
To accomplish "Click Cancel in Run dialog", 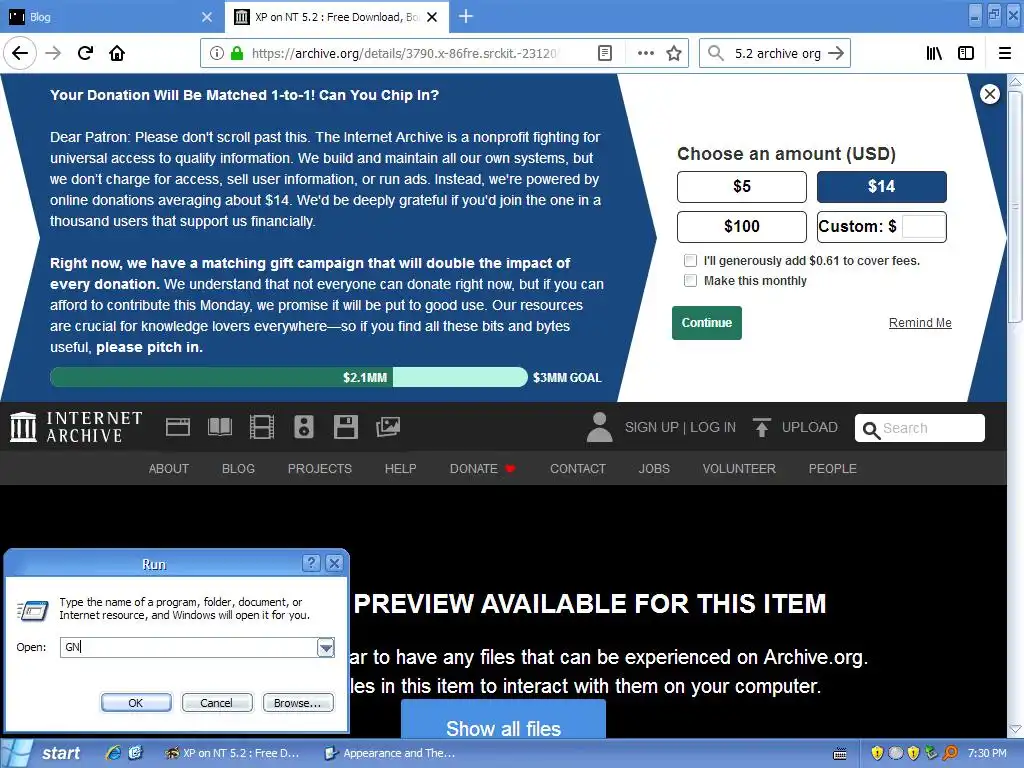I will (x=216, y=703).
